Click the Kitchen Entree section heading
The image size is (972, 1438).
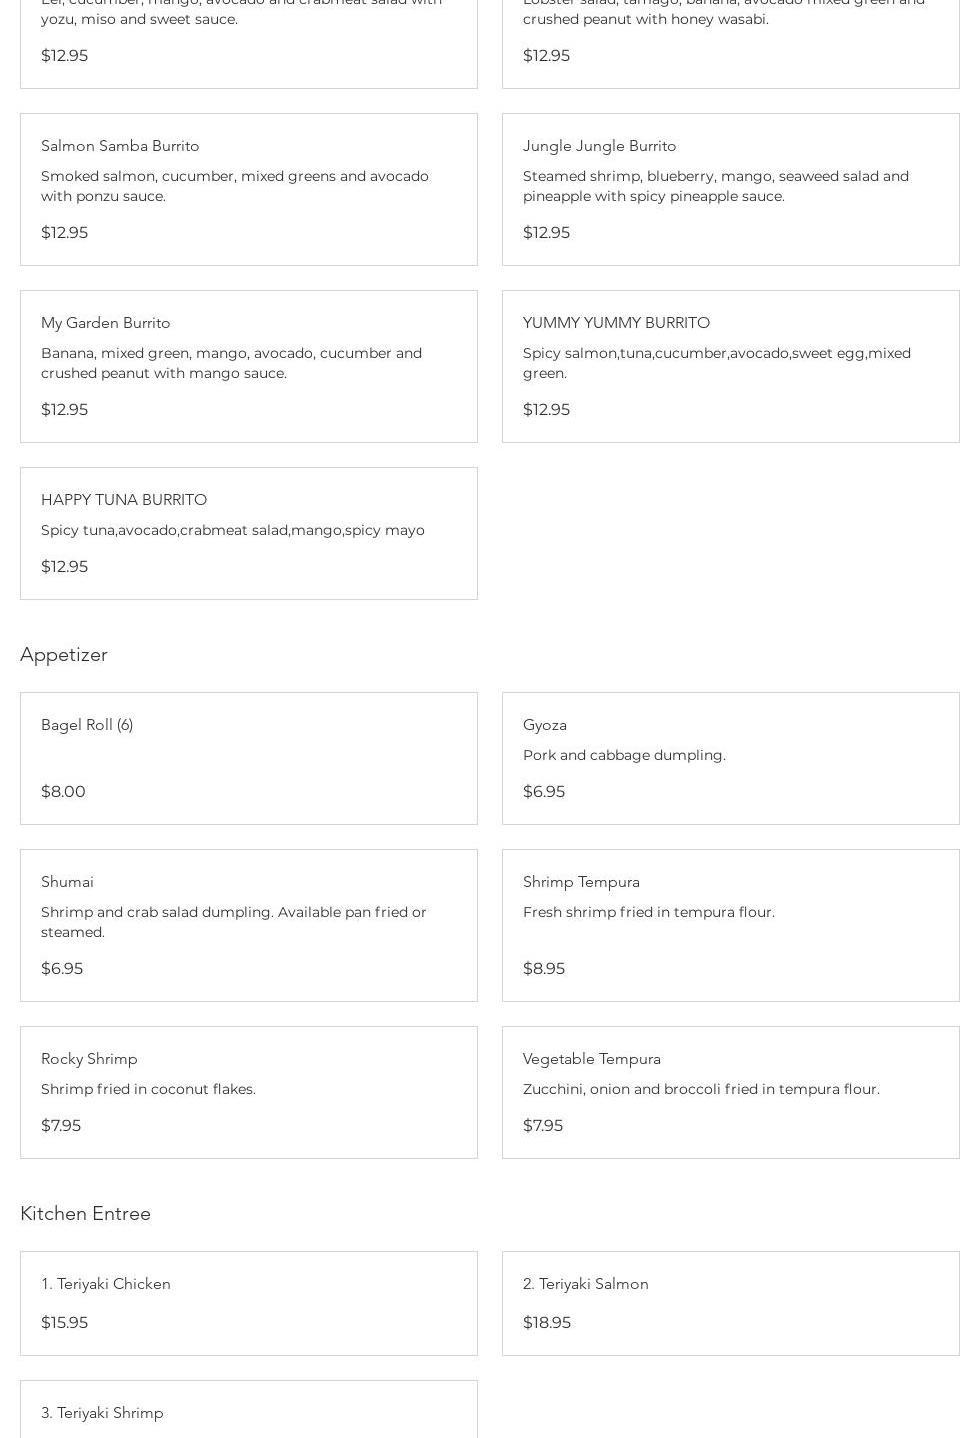(86, 1213)
